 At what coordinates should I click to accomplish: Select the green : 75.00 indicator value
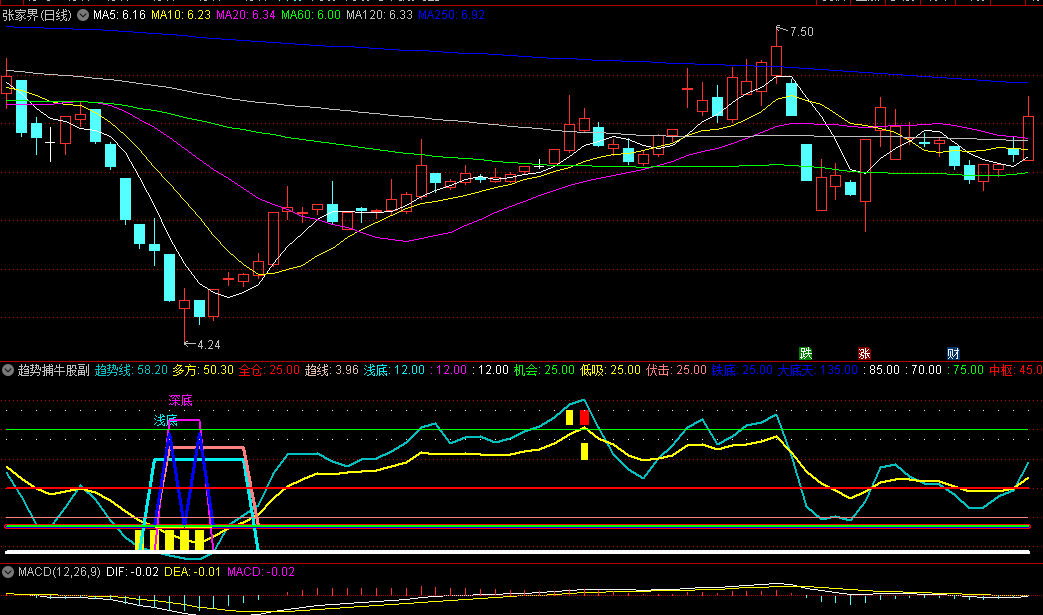tap(965, 370)
